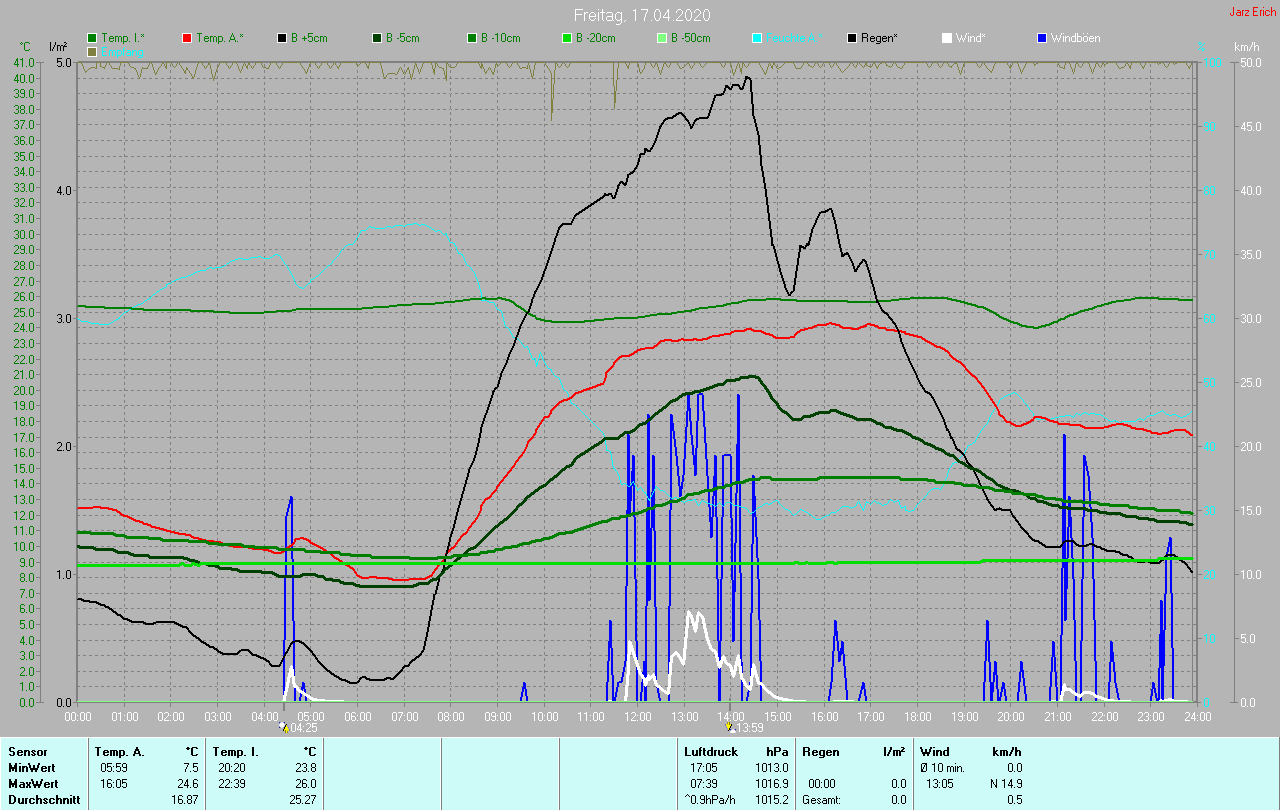The width and height of the screenshot is (1280, 810).
Task: Click the "06:00" time axis label
Action: coord(358,716)
